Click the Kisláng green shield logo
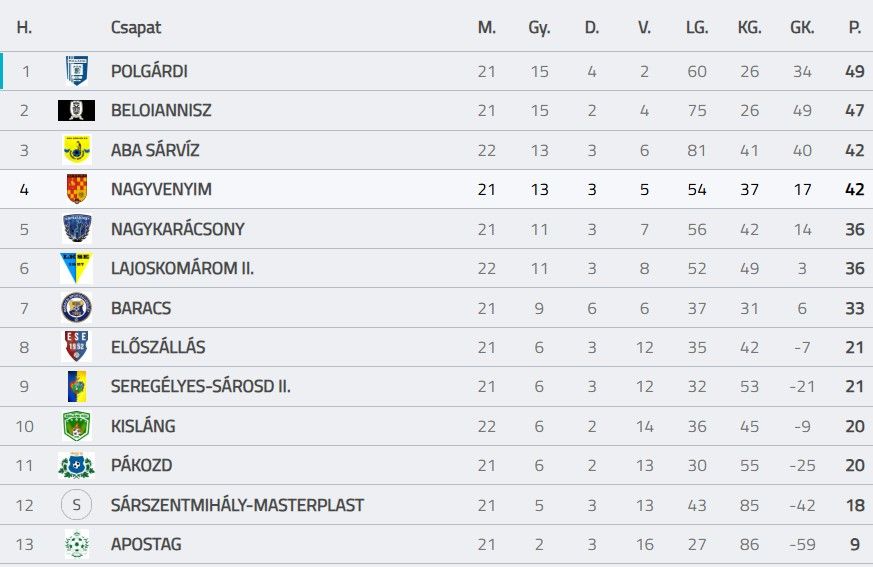The height and width of the screenshot is (567, 873). (76, 426)
